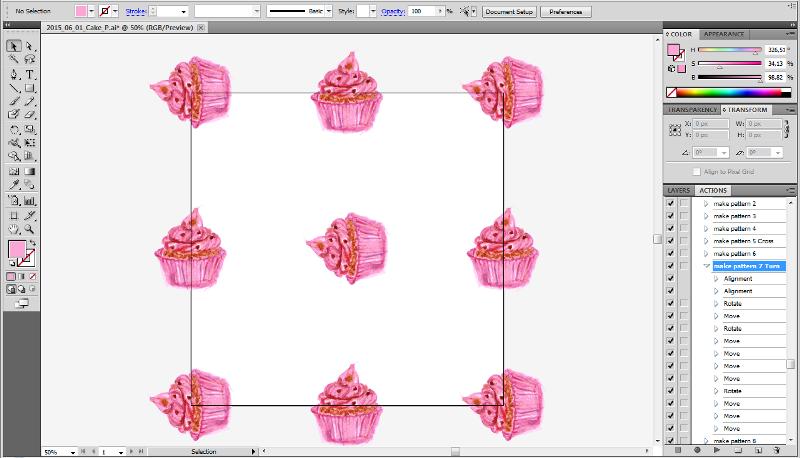Click Play Current Selection in Actions panel
This screenshot has width=800, height=458.
[717, 450]
